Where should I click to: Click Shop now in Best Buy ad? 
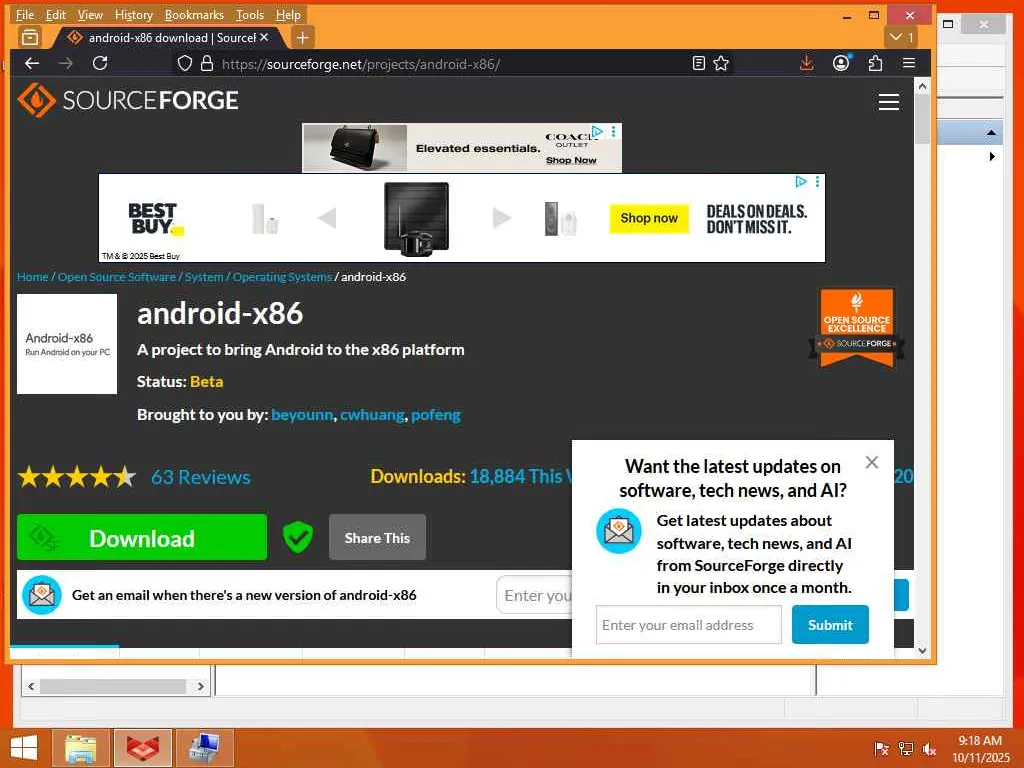click(x=648, y=218)
